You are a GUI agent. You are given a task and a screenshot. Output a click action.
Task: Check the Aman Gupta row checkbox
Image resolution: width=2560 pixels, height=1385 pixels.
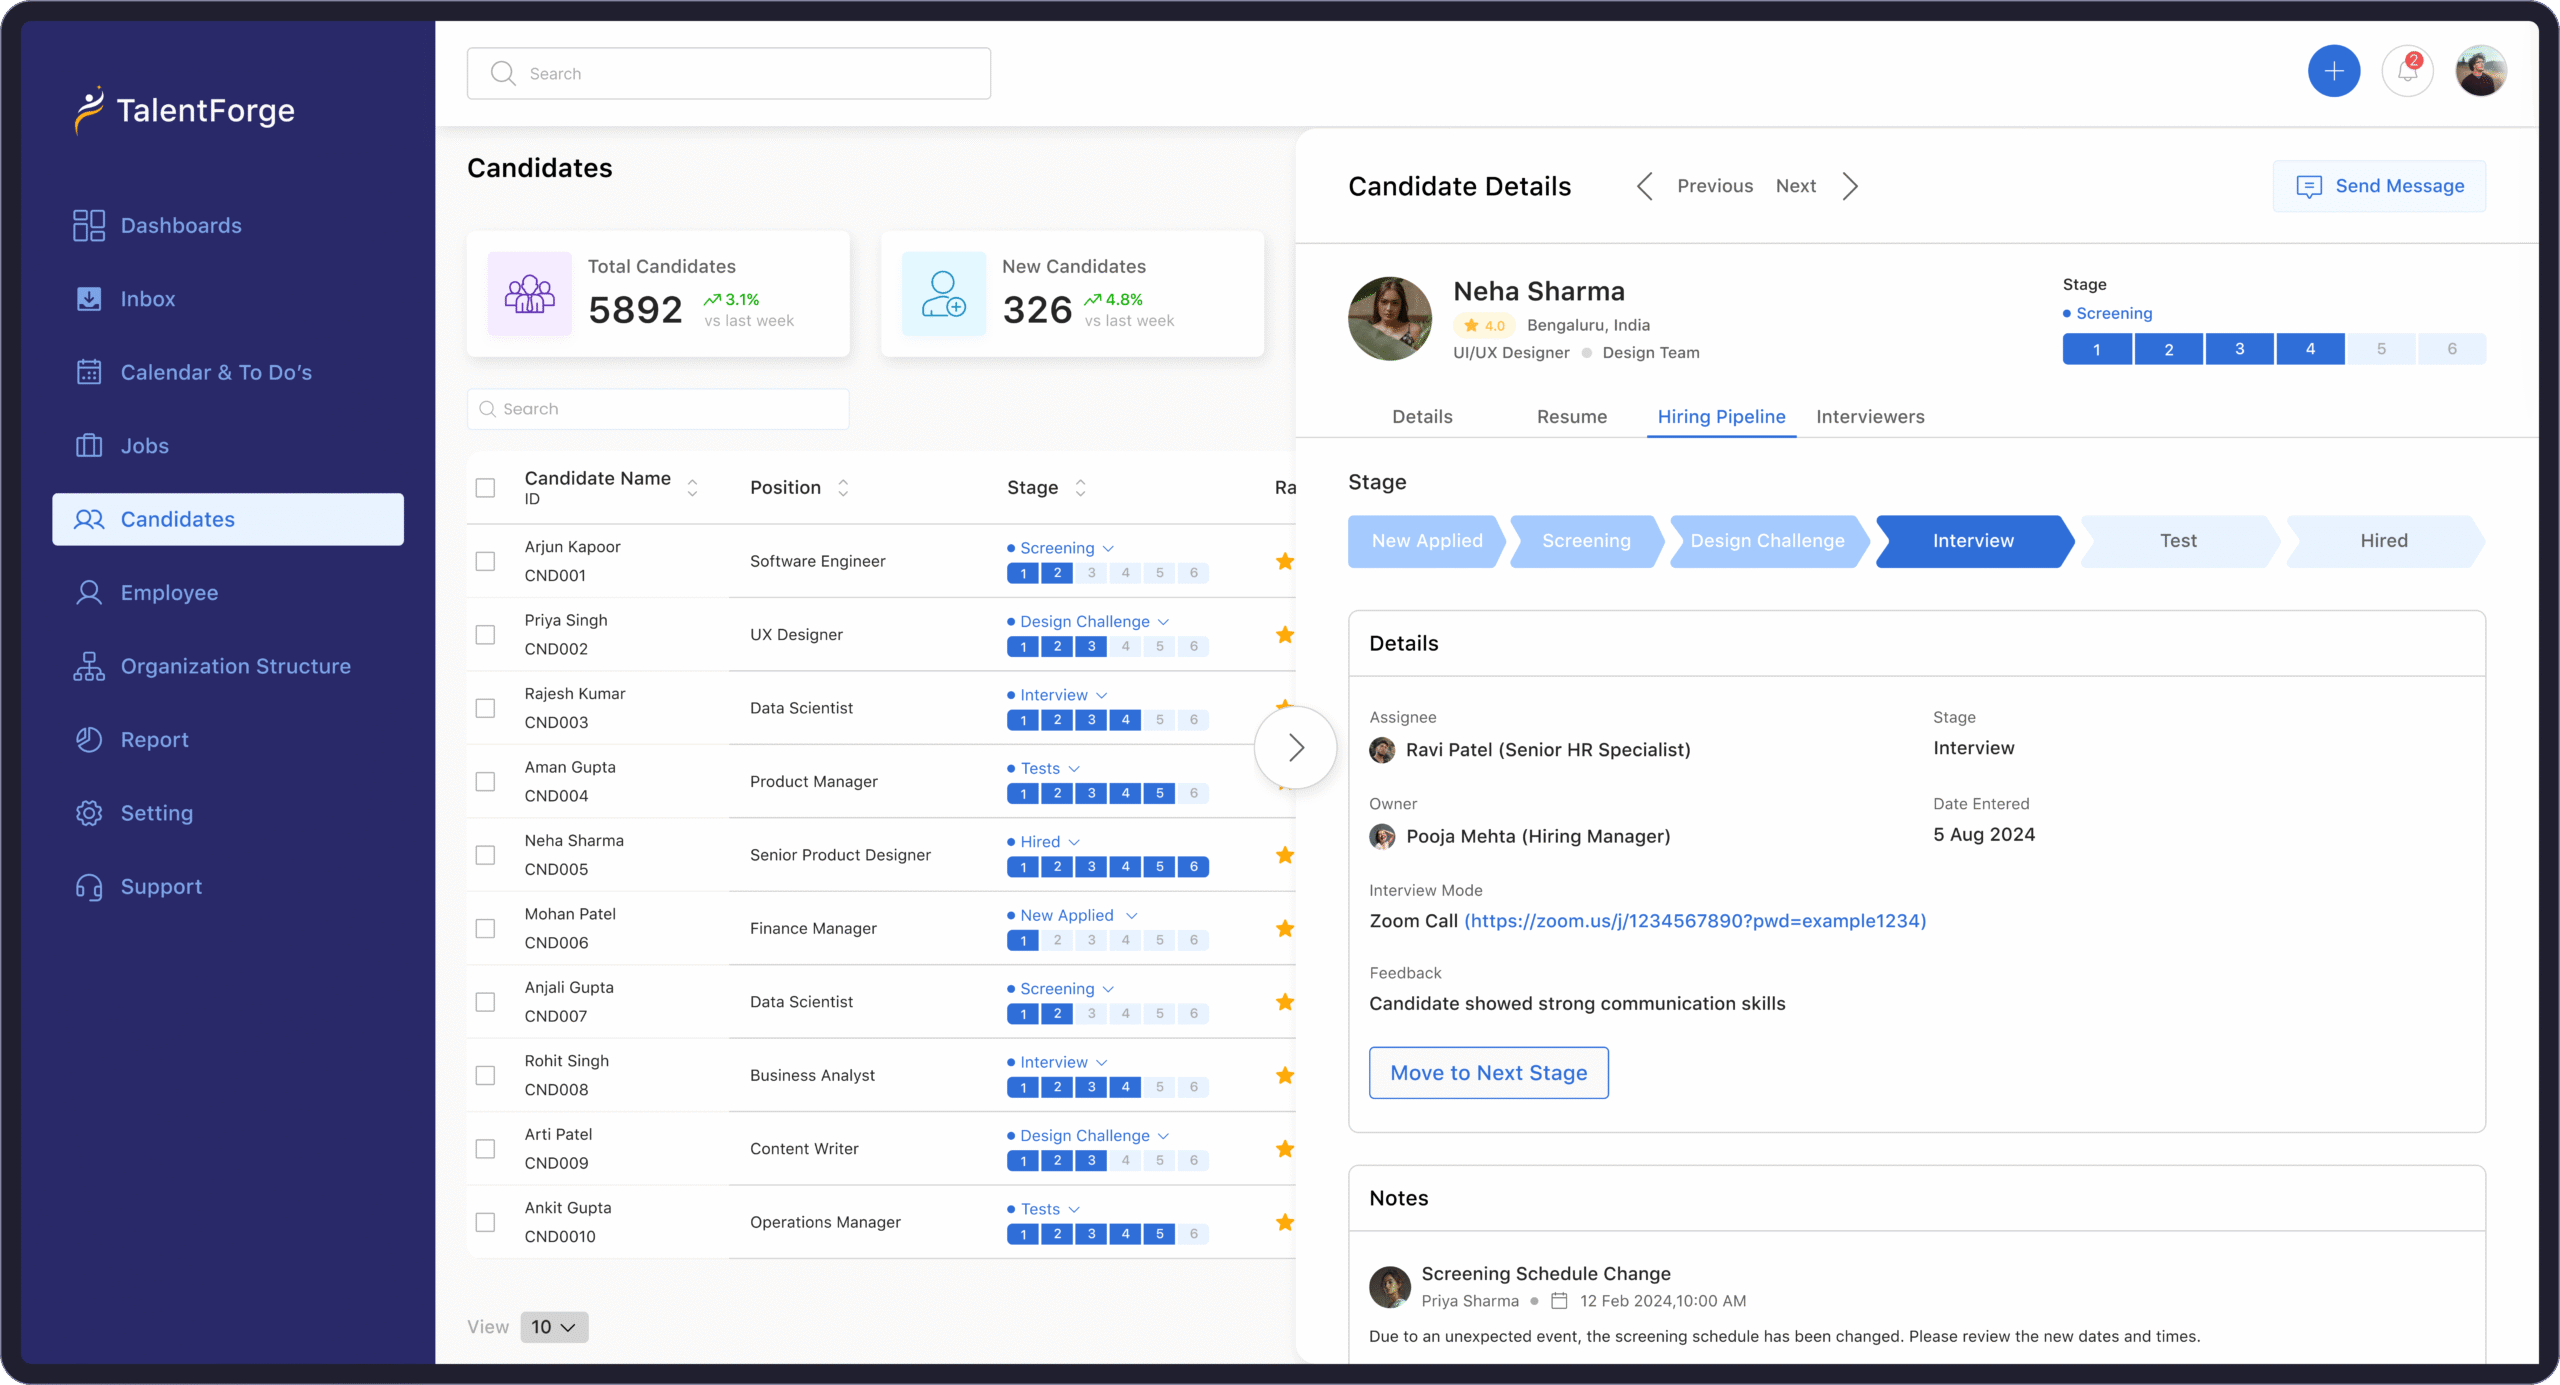[x=485, y=781]
